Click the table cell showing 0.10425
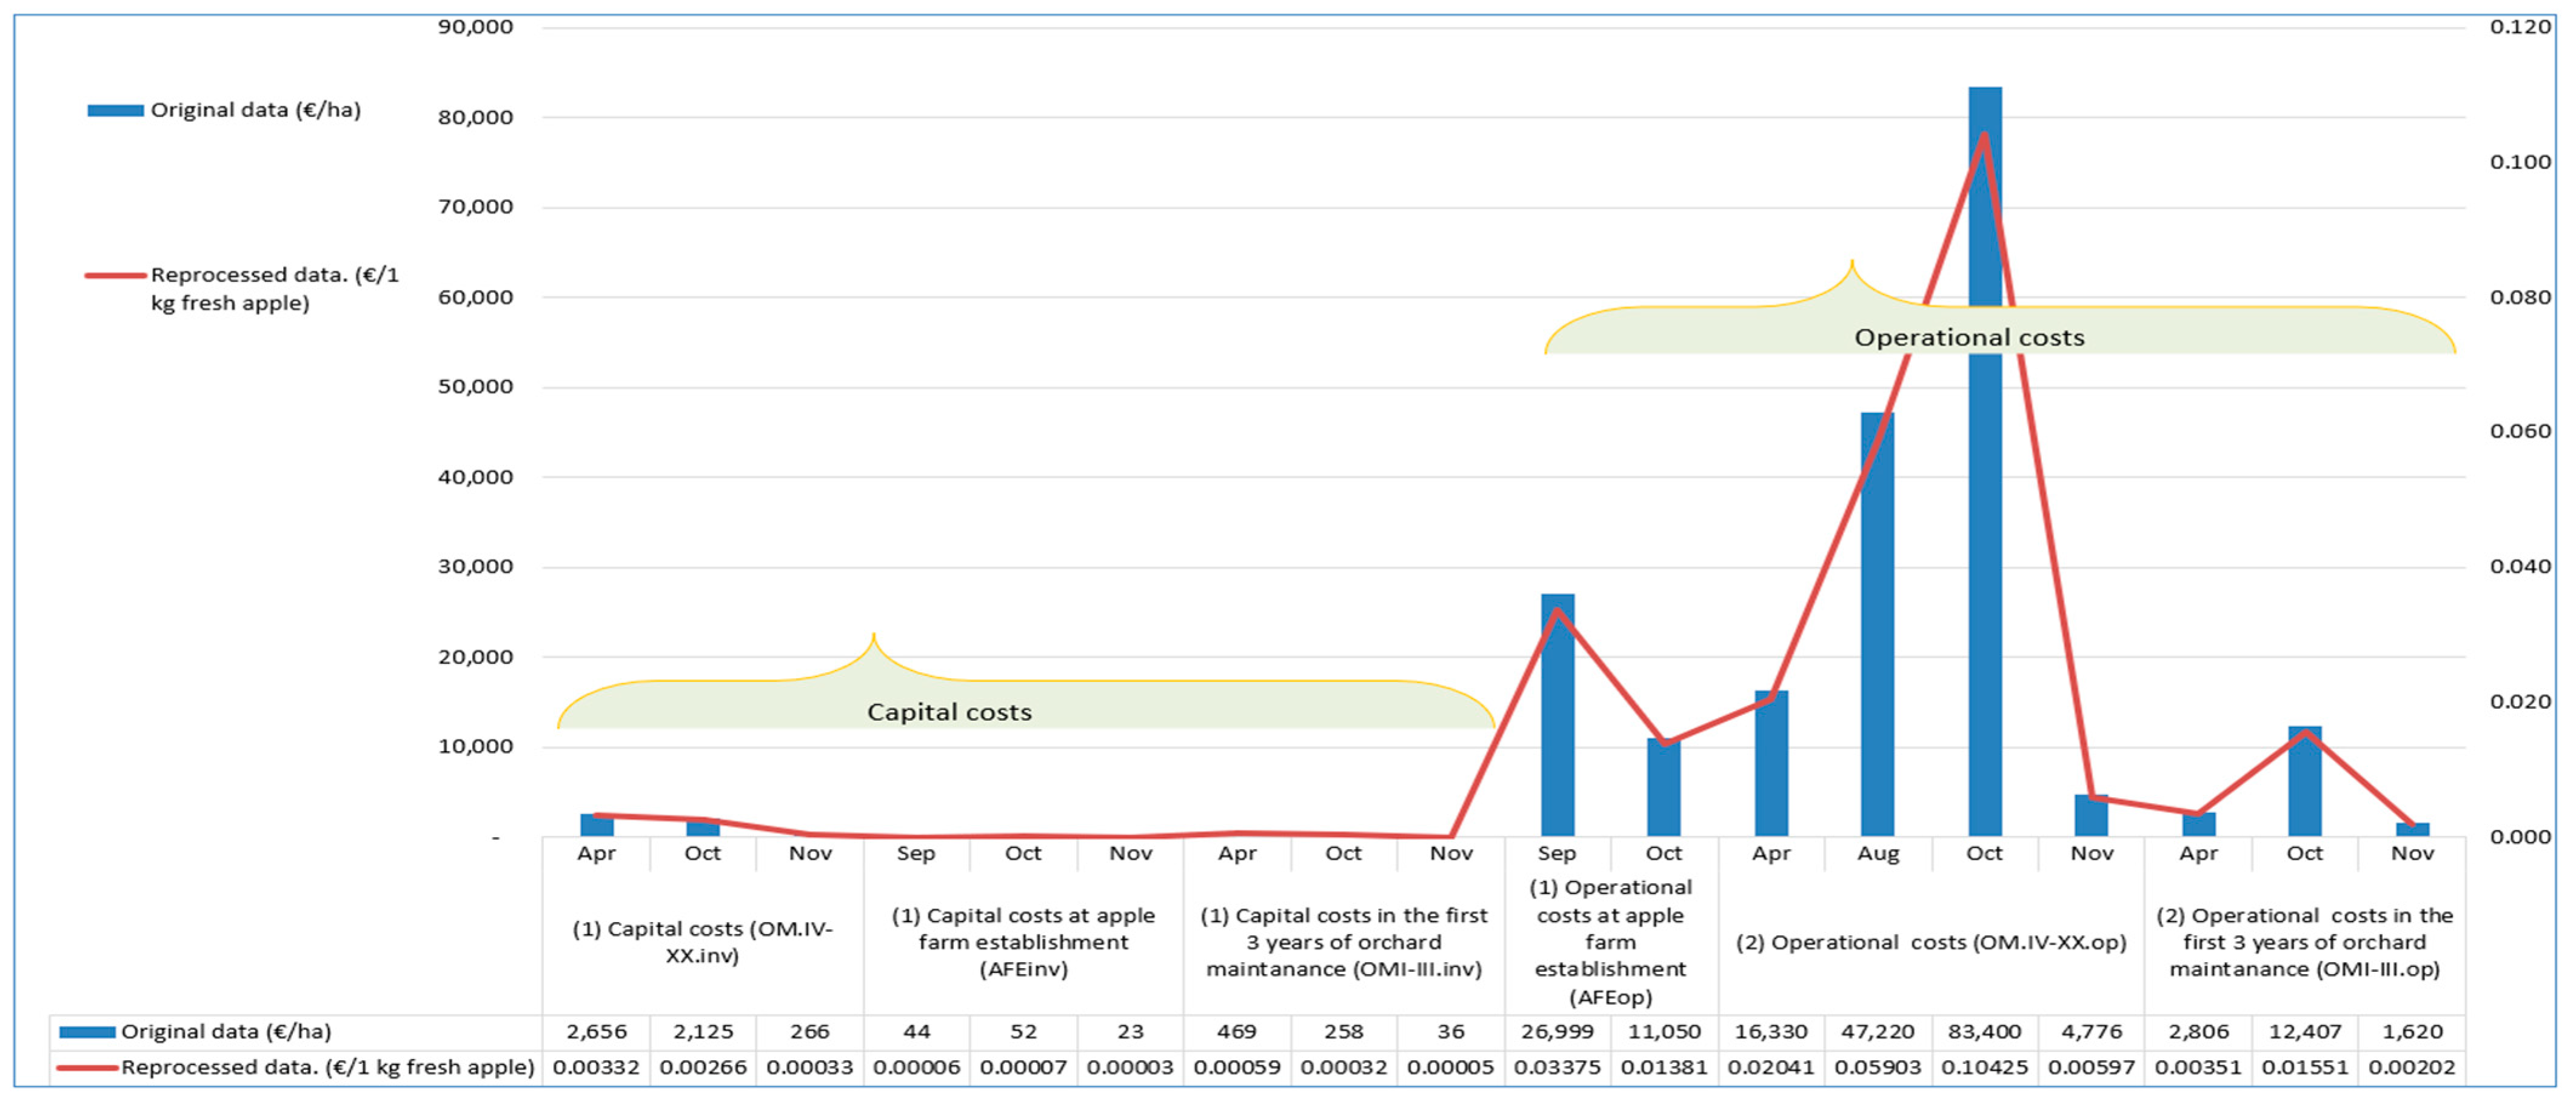Viewport: 2576px width, 1110px height. click(x=1984, y=1067)
